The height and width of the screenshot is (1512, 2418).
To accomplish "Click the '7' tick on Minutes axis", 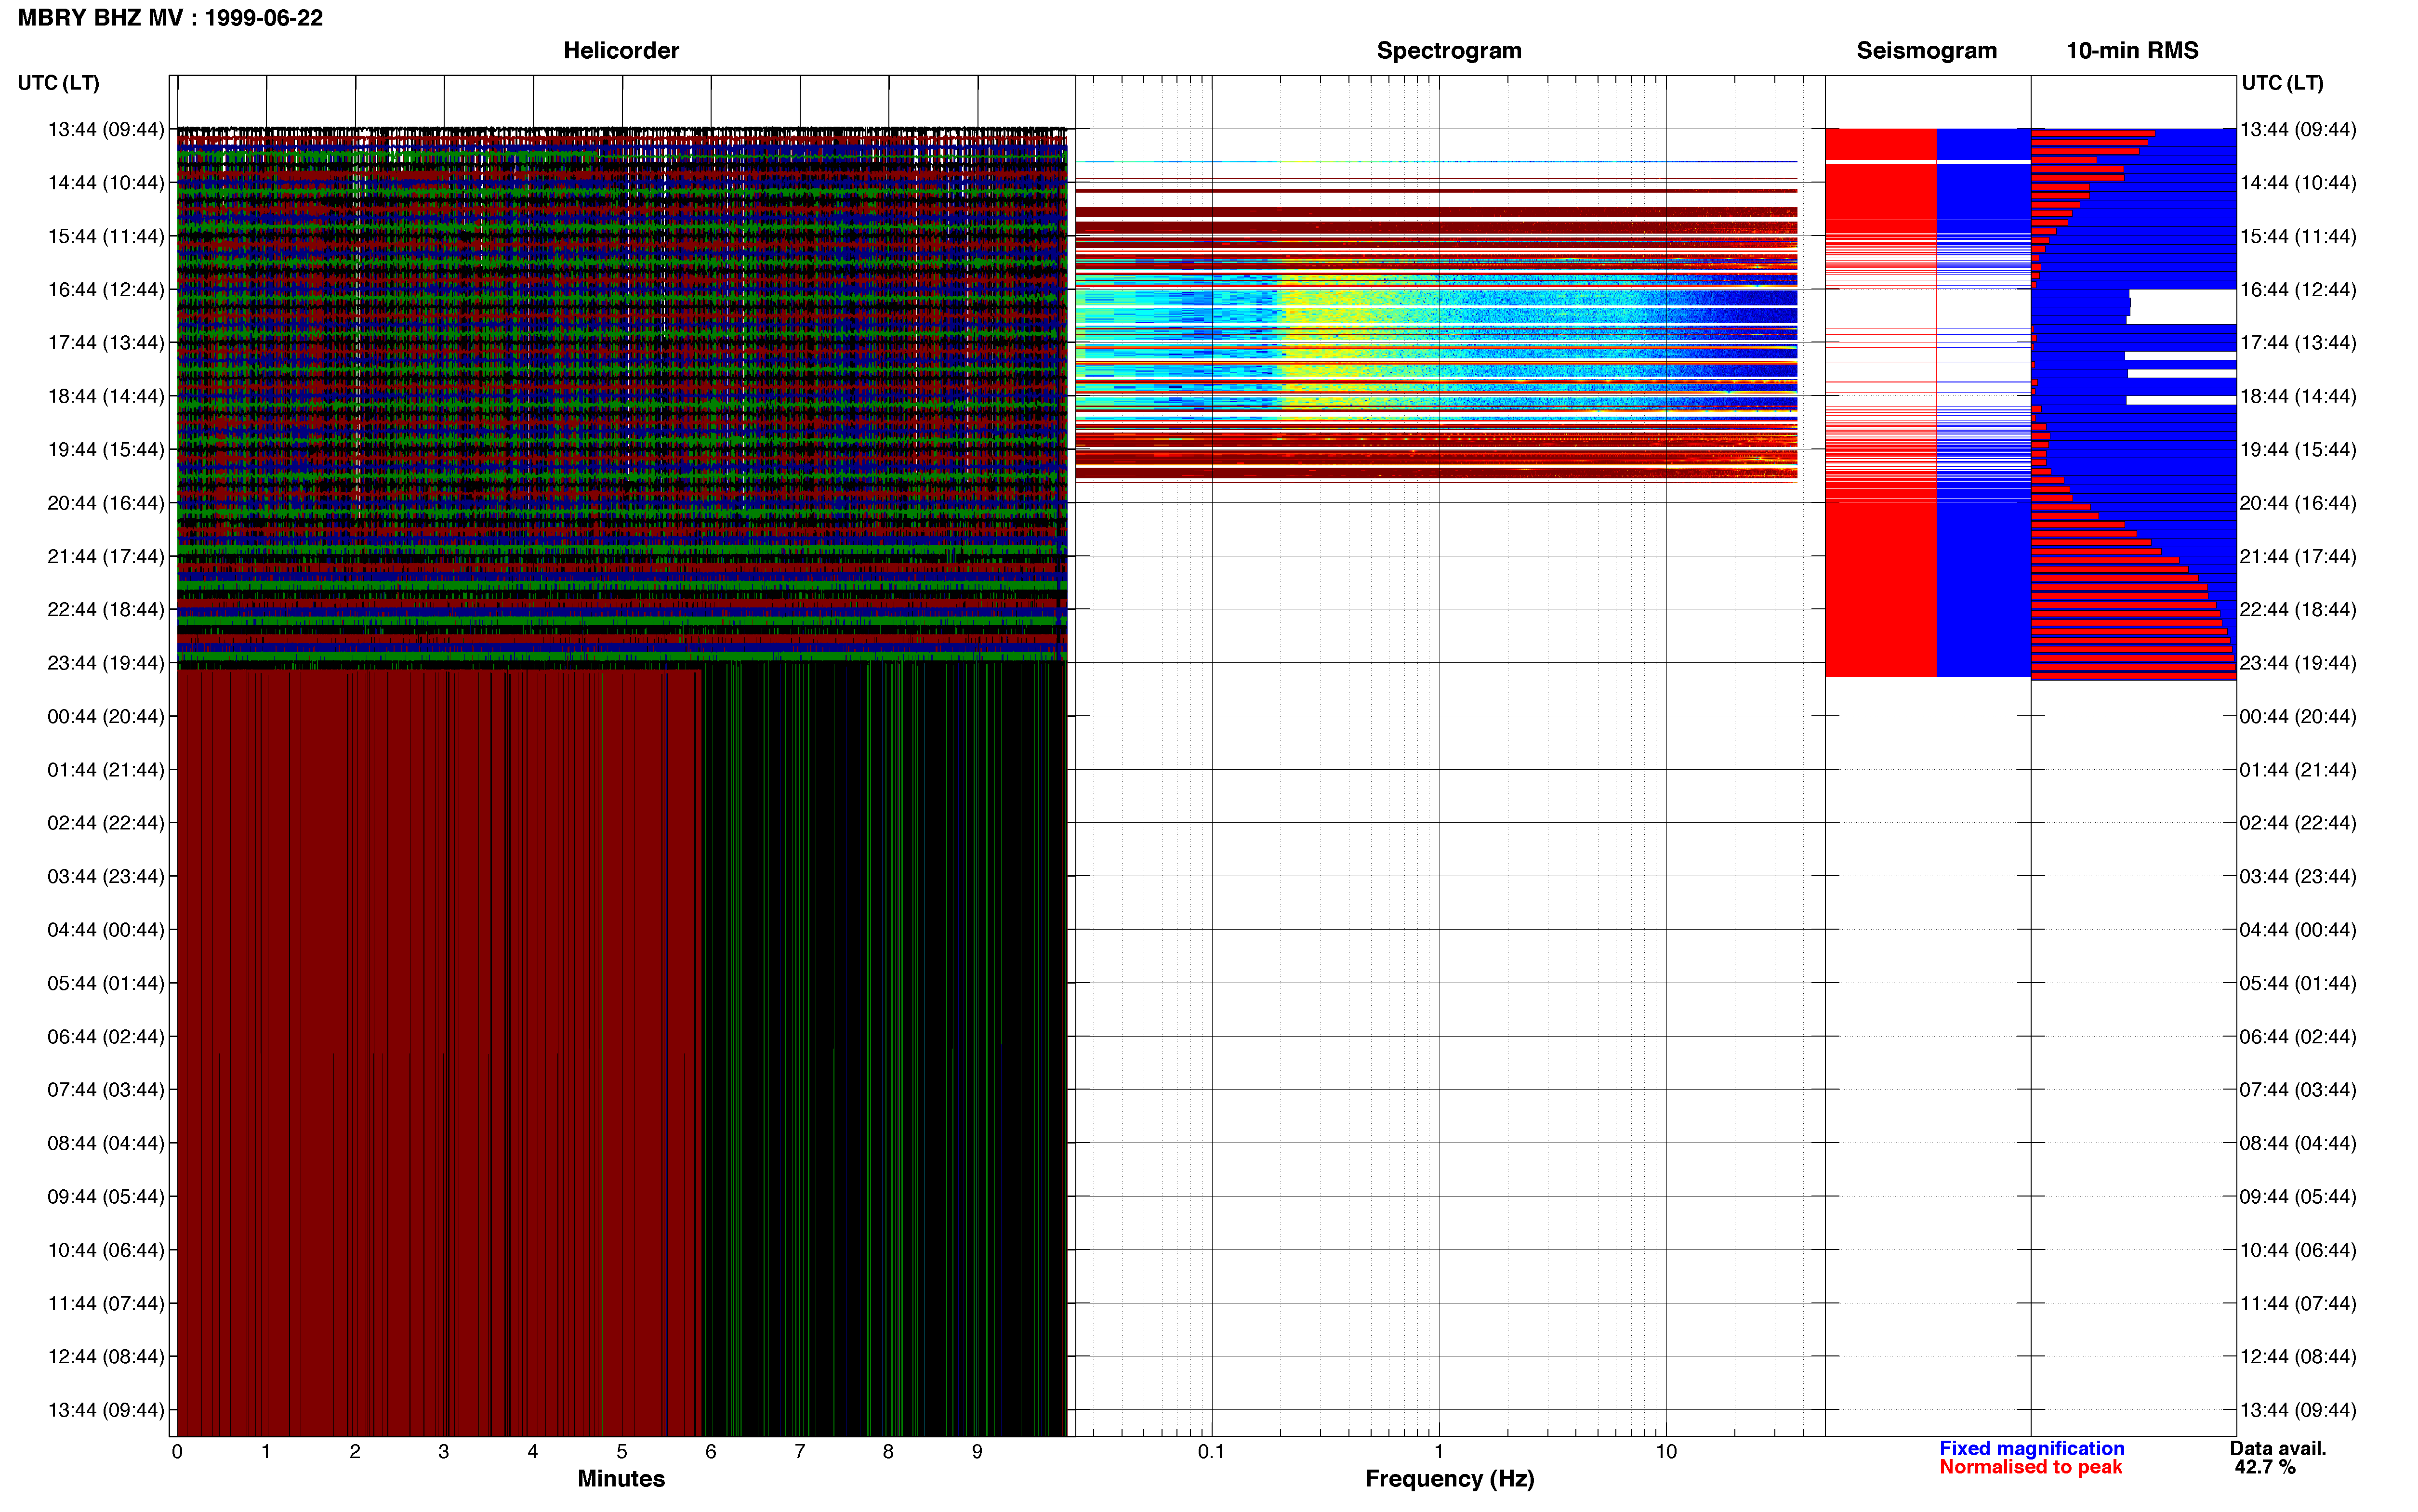I will click(800, 1452).
